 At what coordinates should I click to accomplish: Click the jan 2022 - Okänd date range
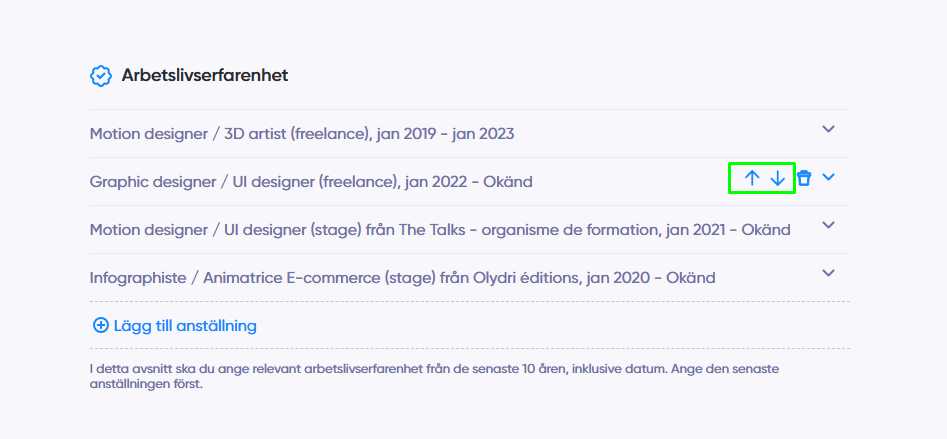point(469,182)
